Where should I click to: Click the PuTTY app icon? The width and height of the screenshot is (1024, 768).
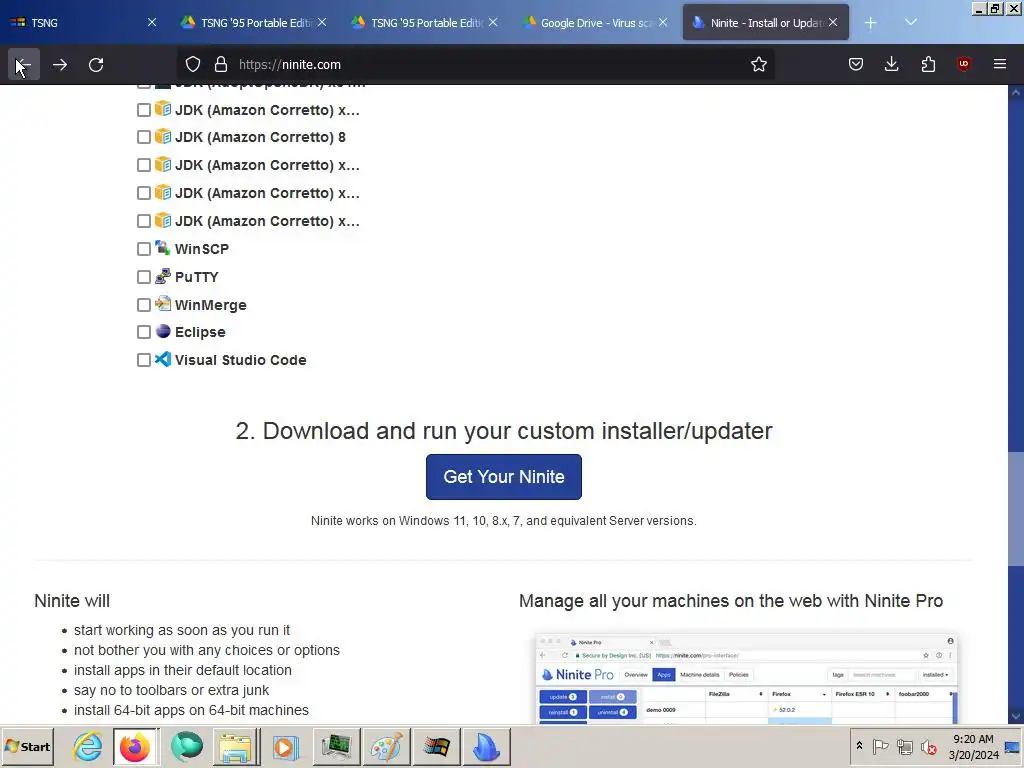(163, 276)
